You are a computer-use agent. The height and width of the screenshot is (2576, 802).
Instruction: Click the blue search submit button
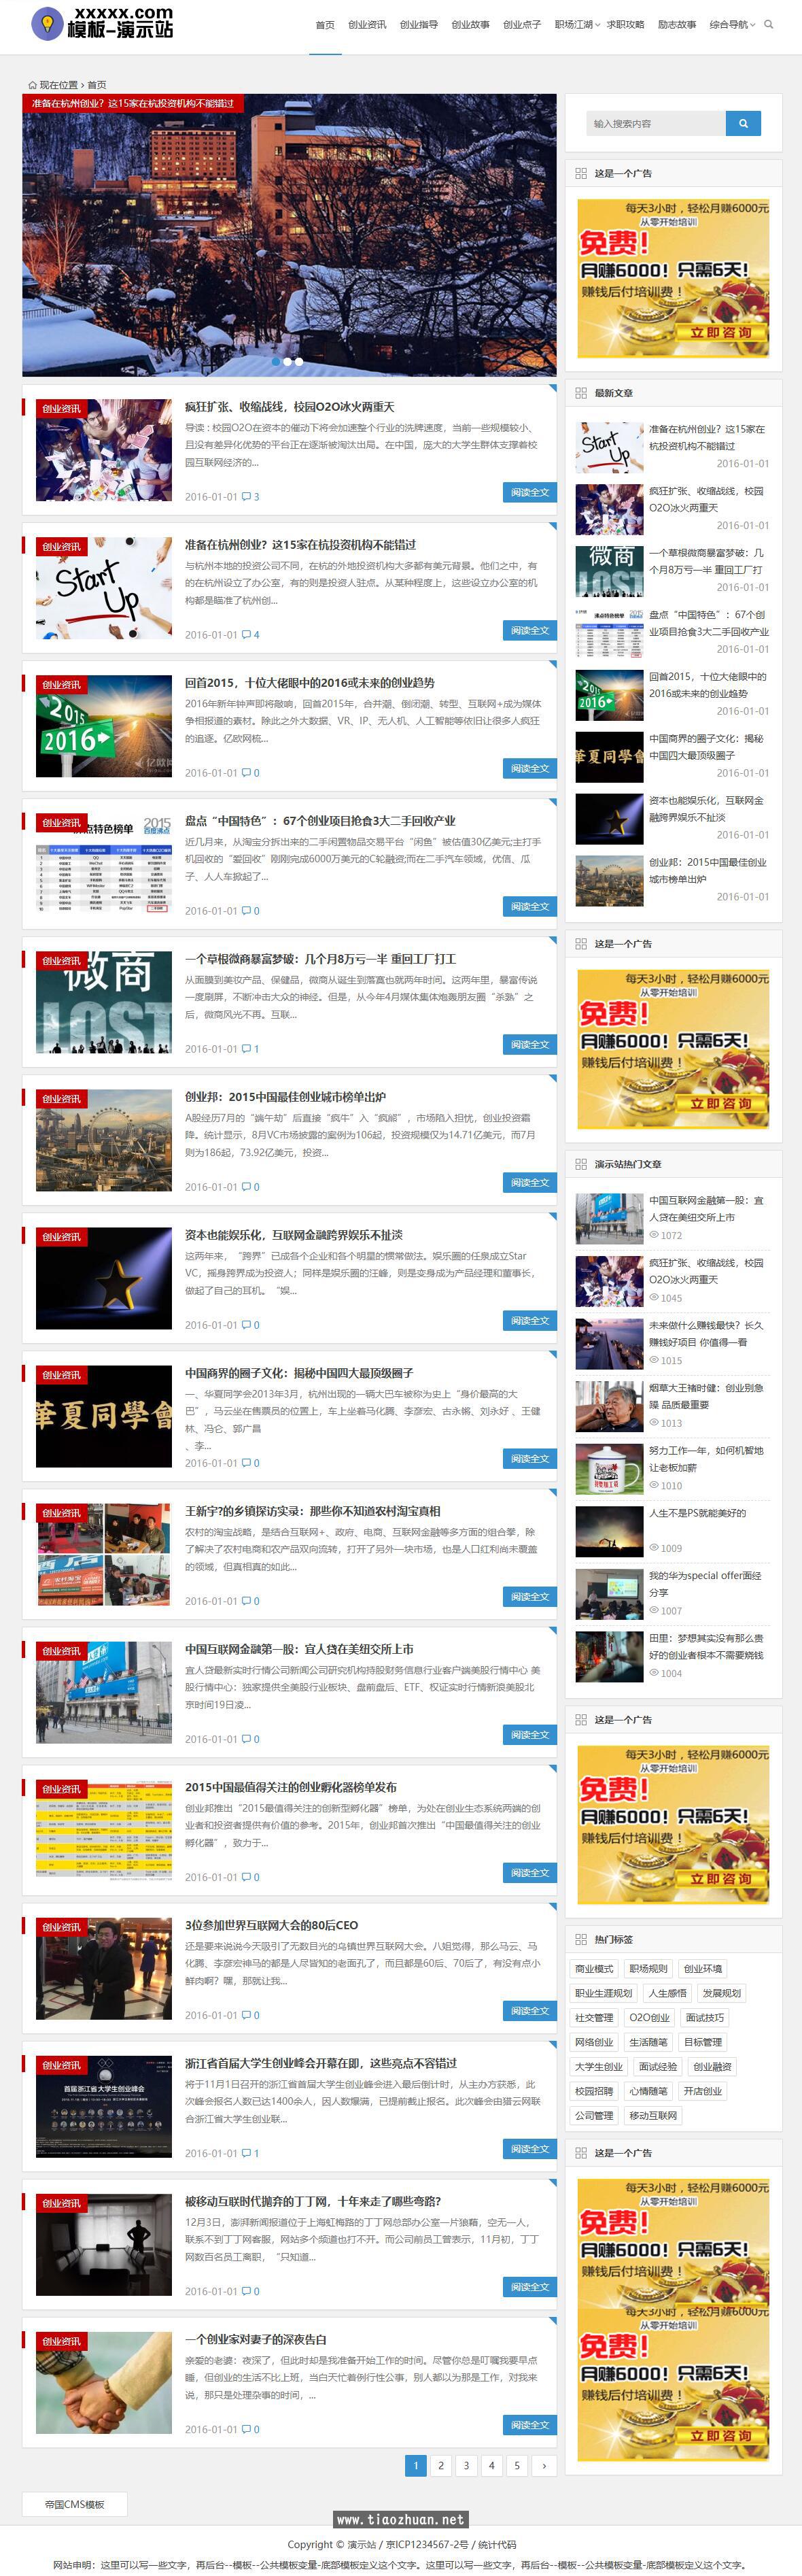743,123
